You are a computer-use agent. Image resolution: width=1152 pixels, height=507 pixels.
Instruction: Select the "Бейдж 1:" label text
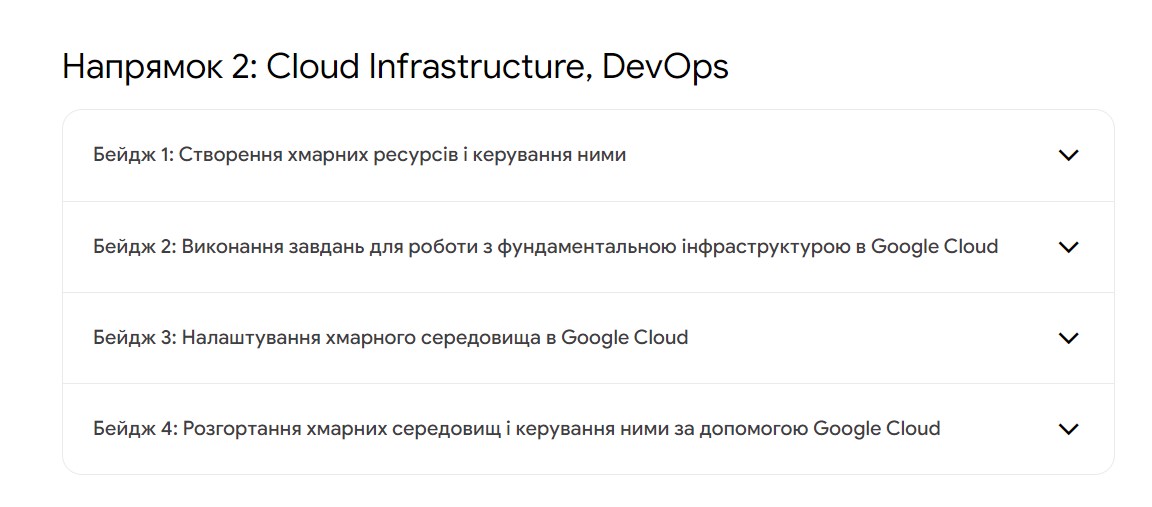133,156
